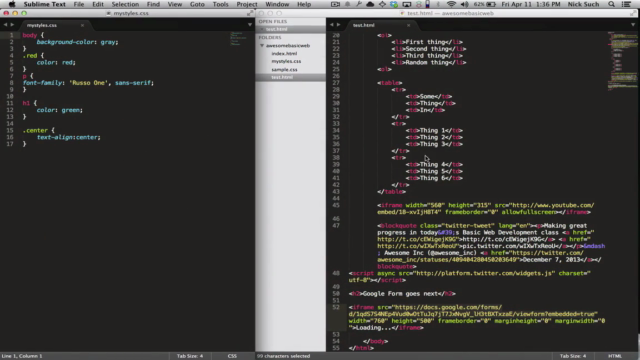This screenshot has width=640, height=360.
Task: Click the test.html window title proxy icon
Action: point(402,13)
